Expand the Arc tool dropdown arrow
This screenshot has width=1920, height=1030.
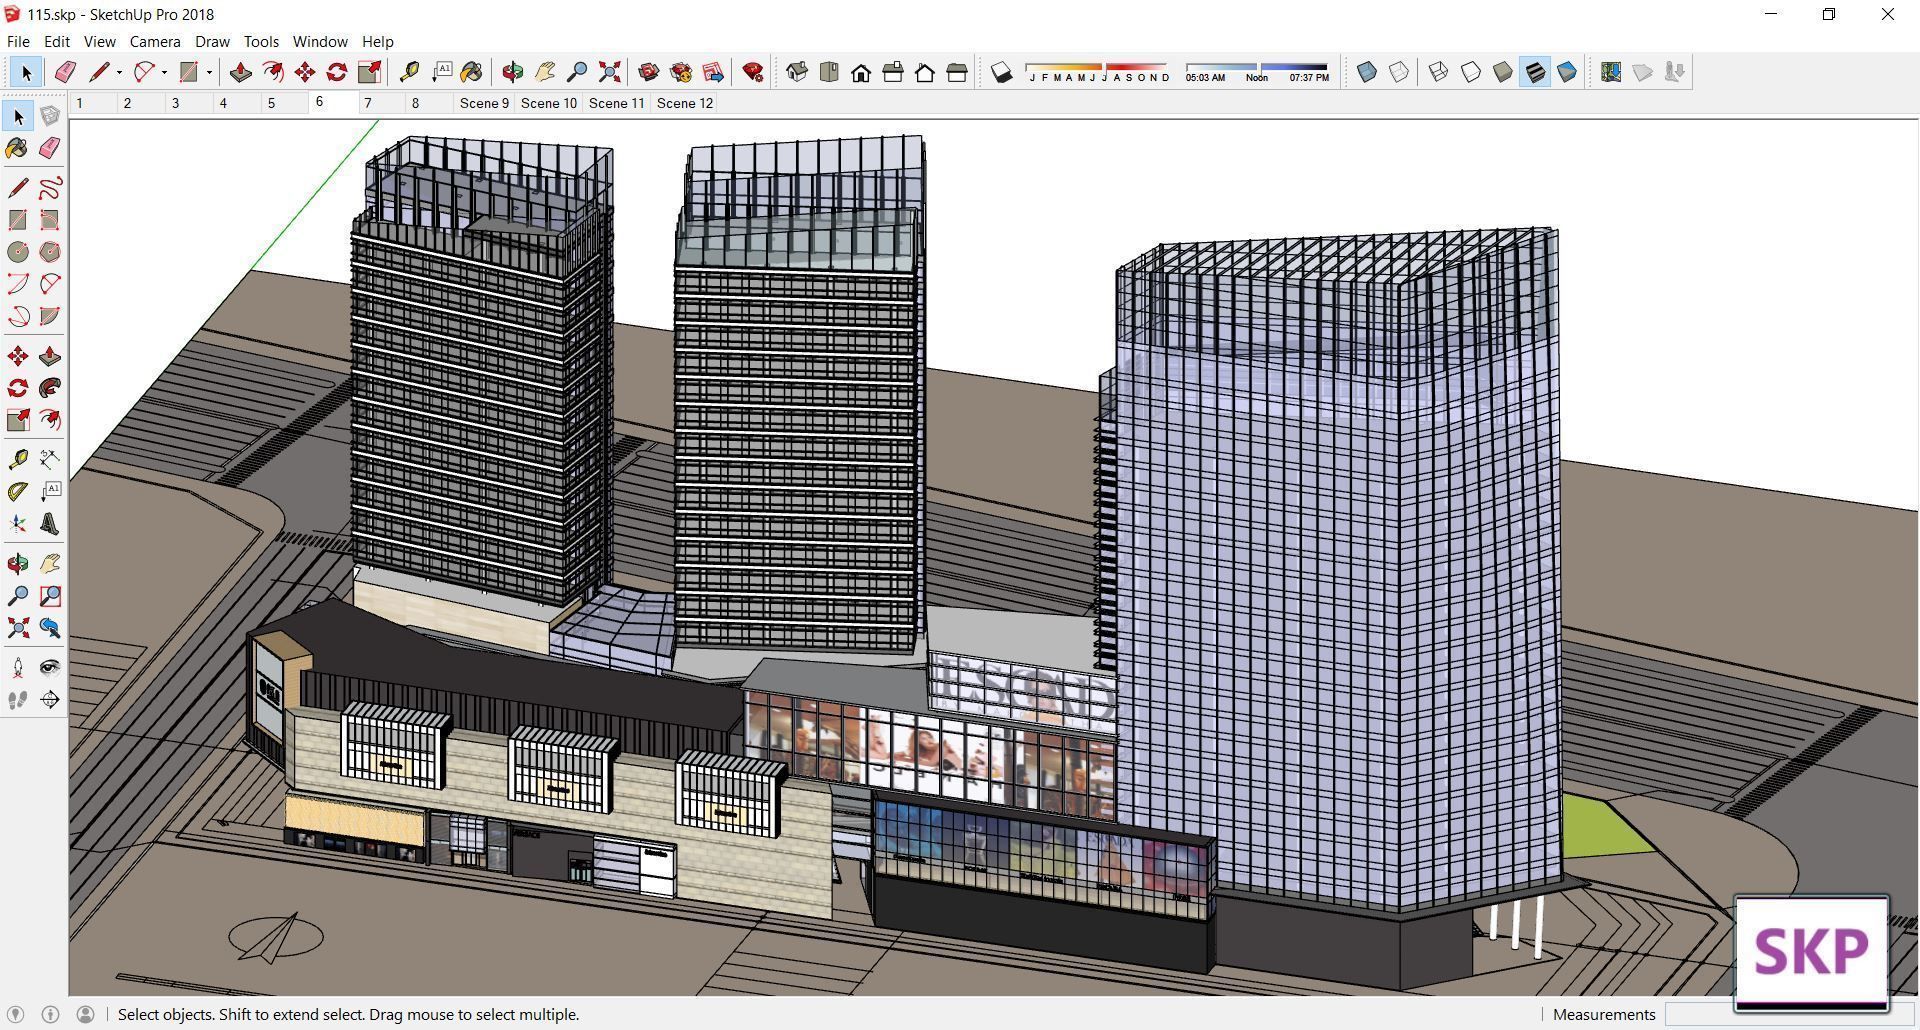point(164,72)
